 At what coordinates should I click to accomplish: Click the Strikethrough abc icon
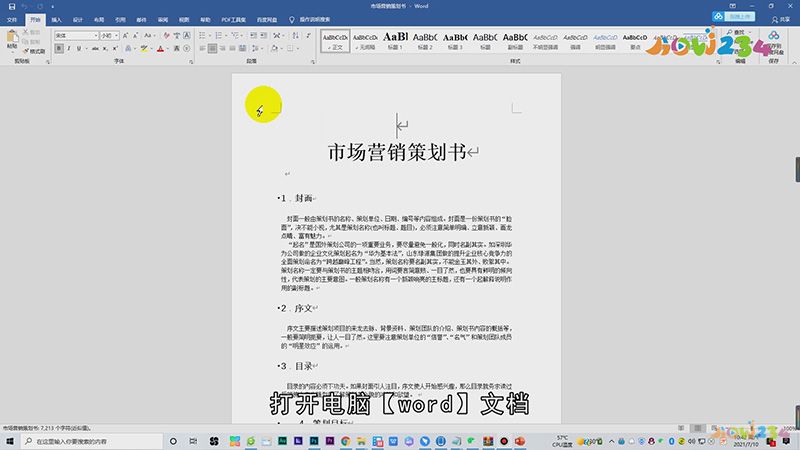pos(95,48)
